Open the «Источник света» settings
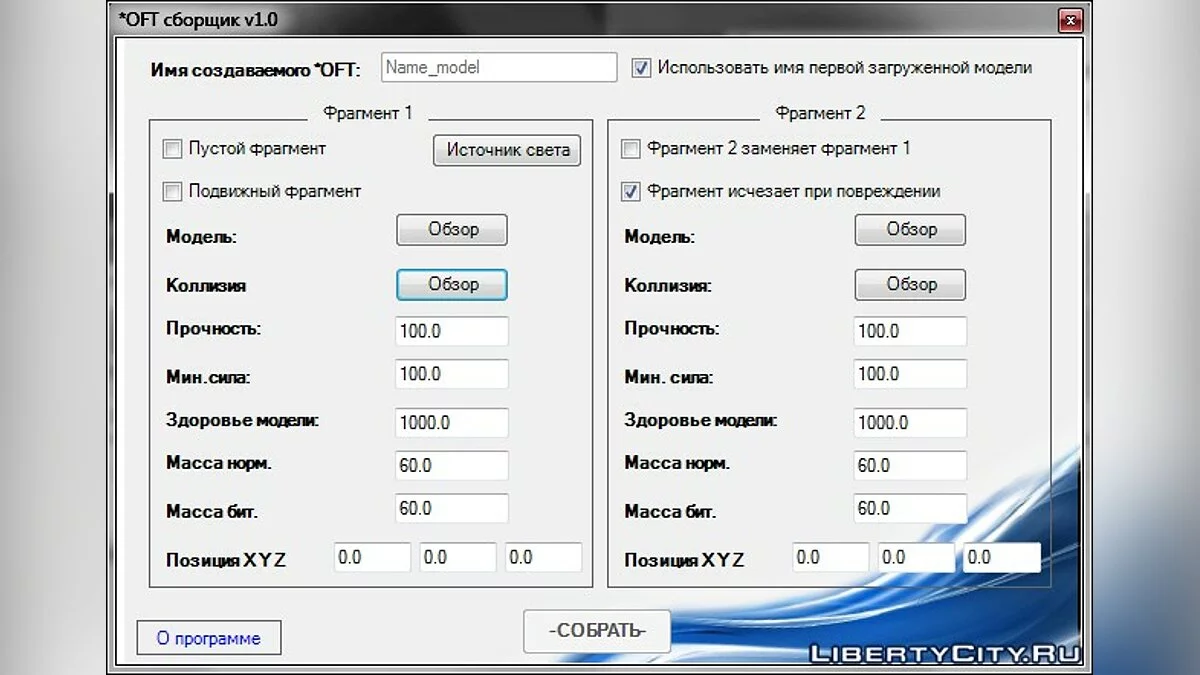Viewport: 1200px width, 675px height. coord(506,150)
